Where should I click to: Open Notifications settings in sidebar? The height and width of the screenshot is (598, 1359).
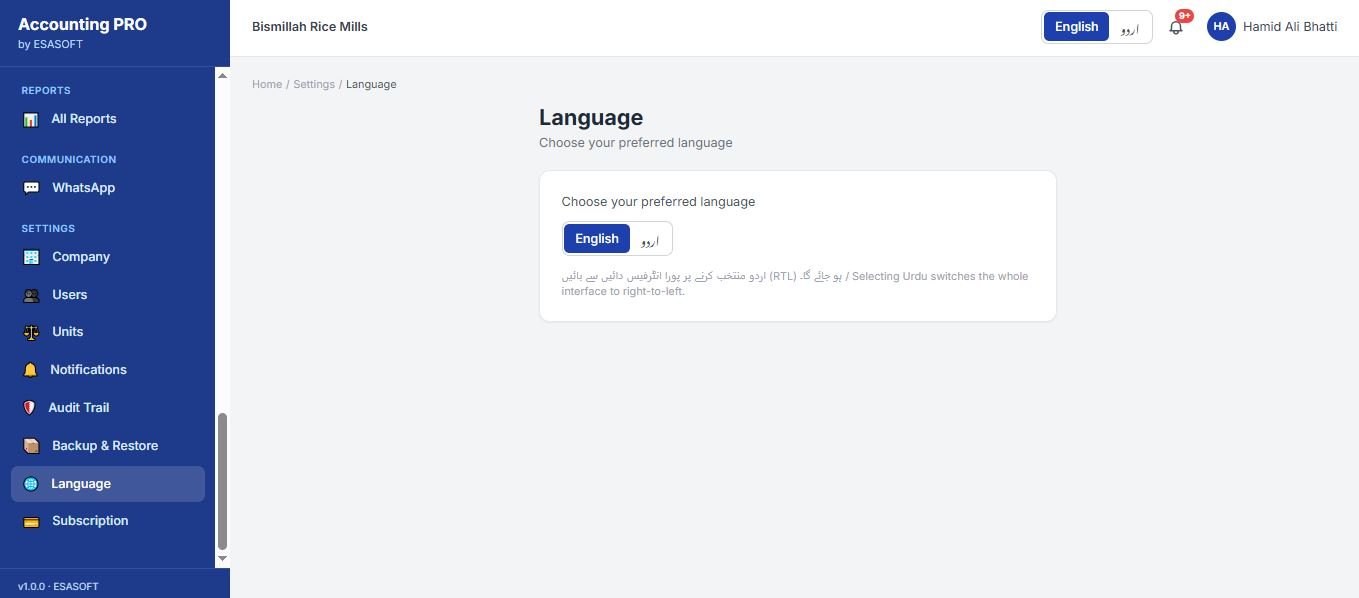108,370
